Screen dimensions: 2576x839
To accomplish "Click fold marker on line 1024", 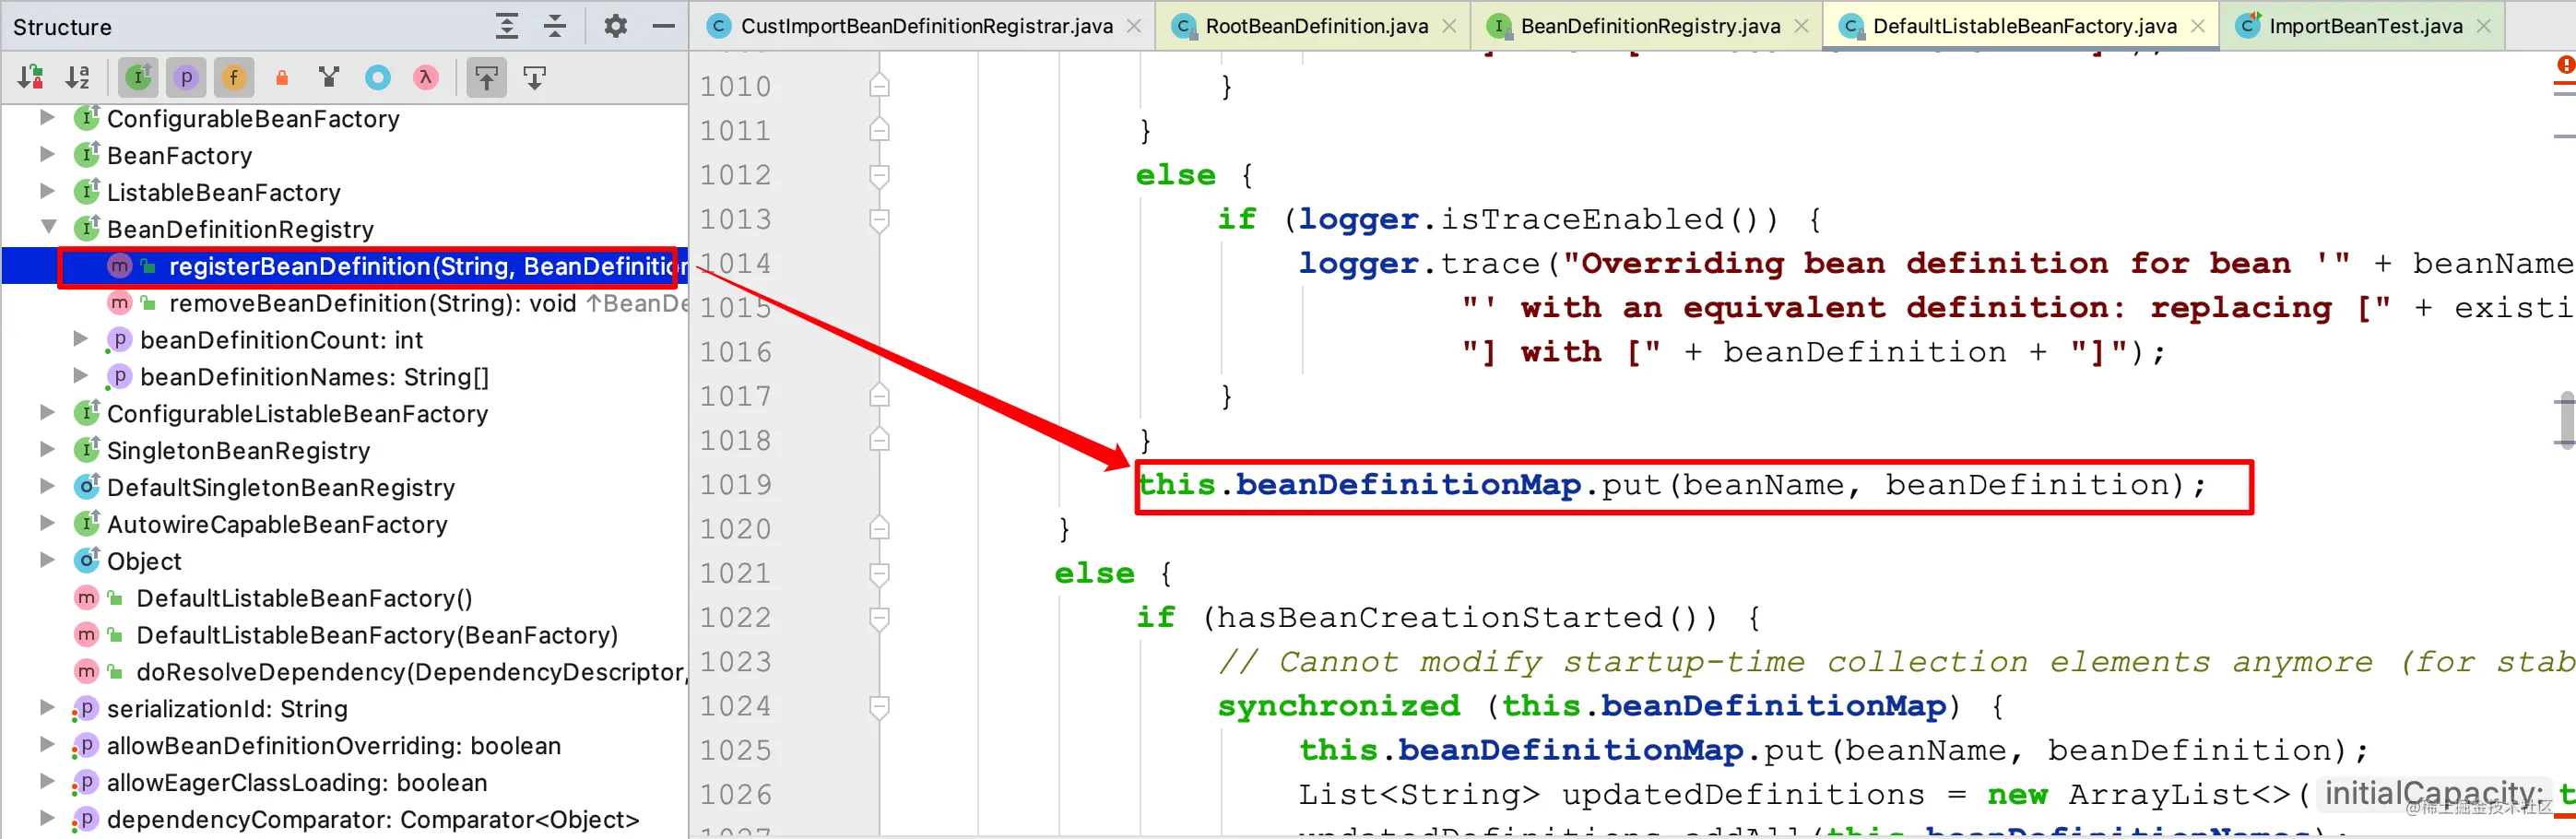I will pyautogui.click(x=879, y=707).
